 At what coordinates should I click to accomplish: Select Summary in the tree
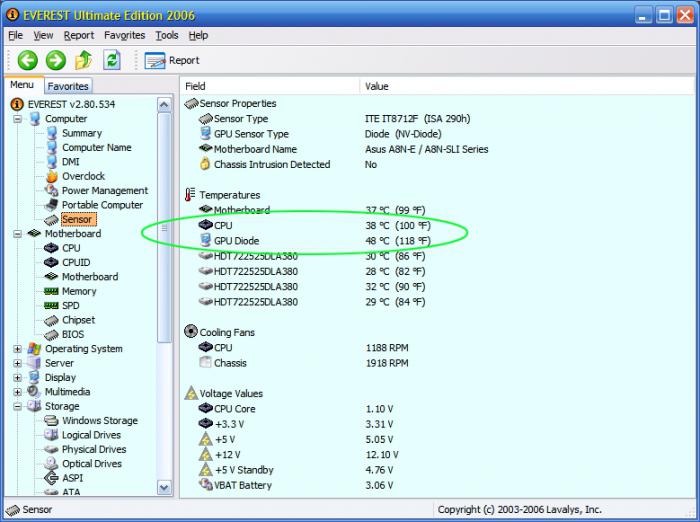click(82, 133)
